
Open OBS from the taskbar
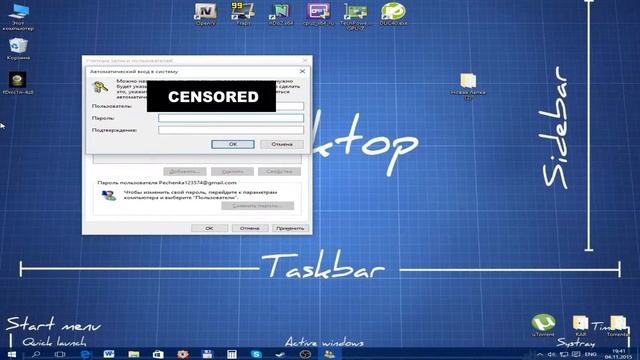pos(305,354)
